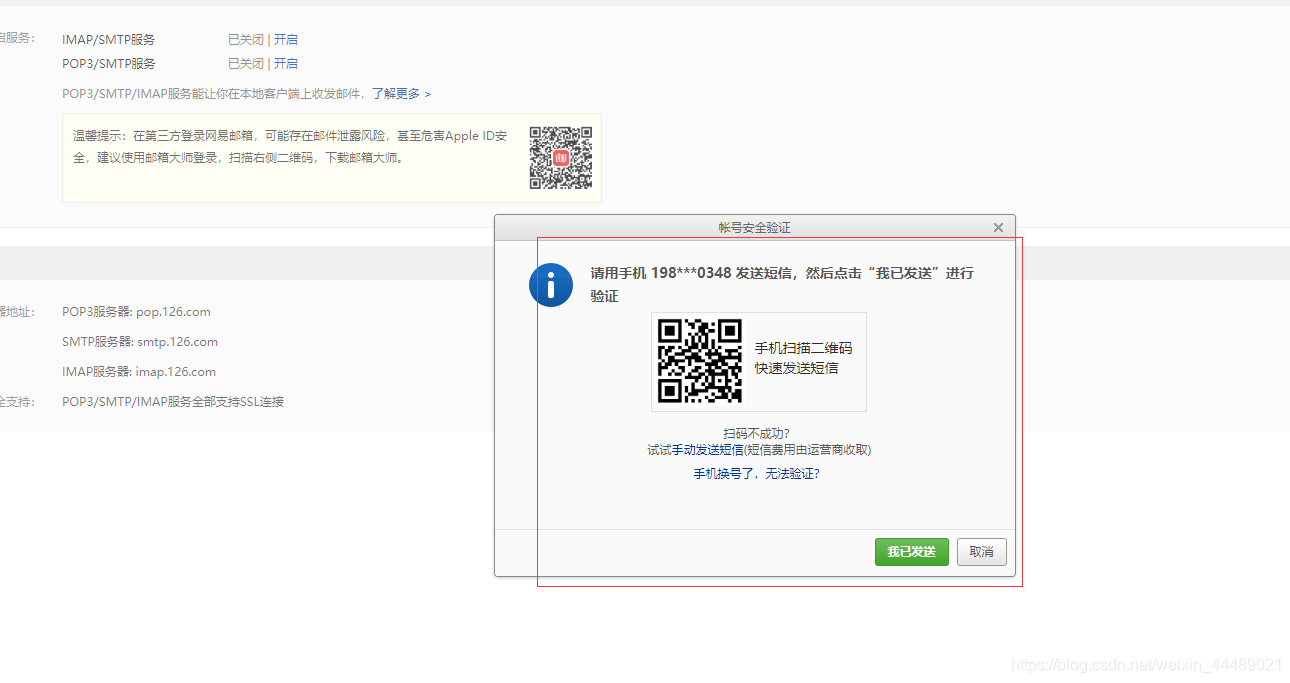Viewport: 1290px width, 683px height.
Task: Click the blue info icon in dialog
Action: click(551, 285)
